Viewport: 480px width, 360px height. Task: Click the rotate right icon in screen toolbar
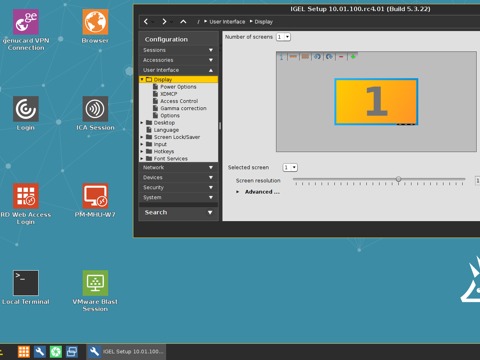click(x=329, y=57)
